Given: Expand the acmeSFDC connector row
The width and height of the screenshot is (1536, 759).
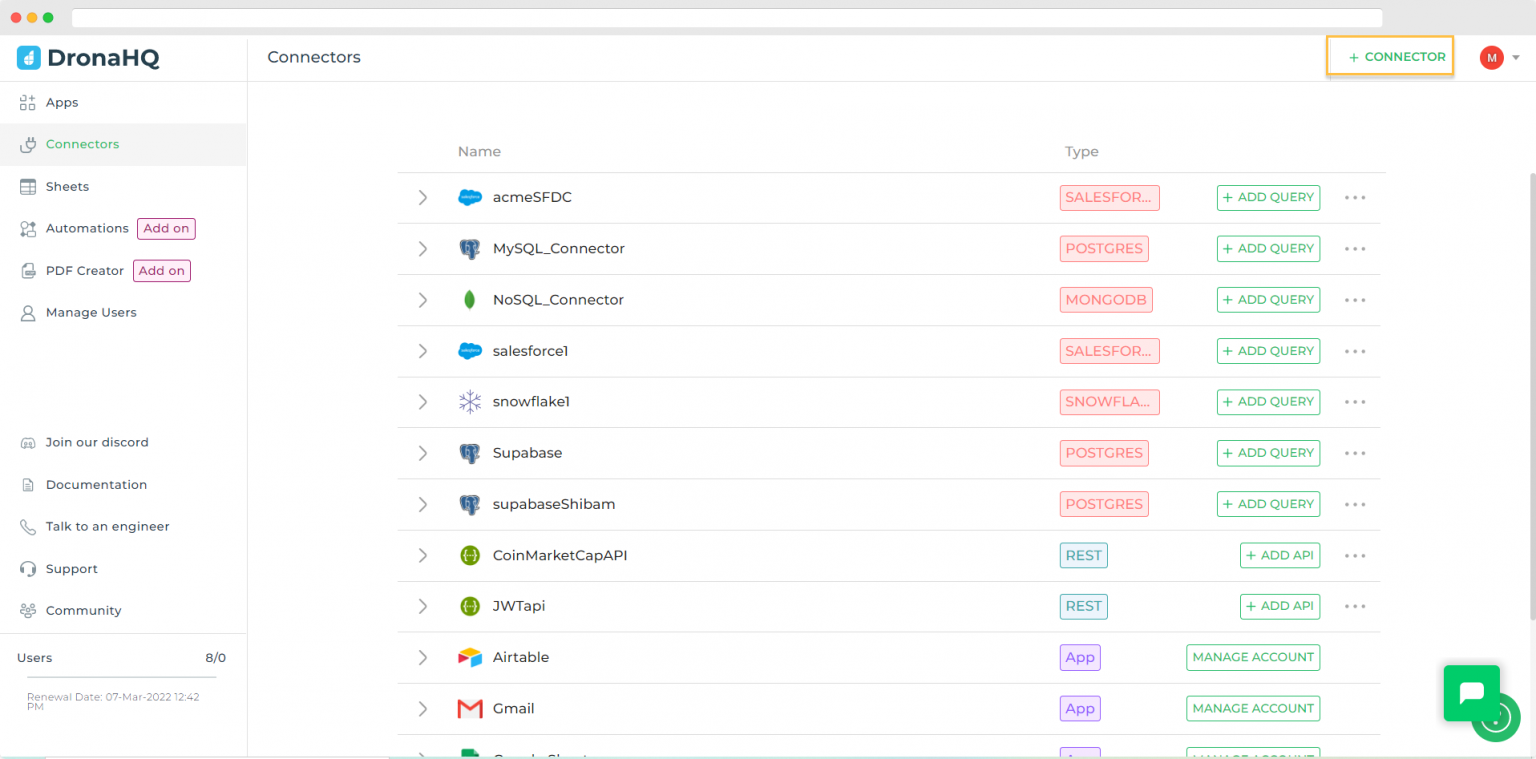Looking at the screenshot, I should 423,197.
